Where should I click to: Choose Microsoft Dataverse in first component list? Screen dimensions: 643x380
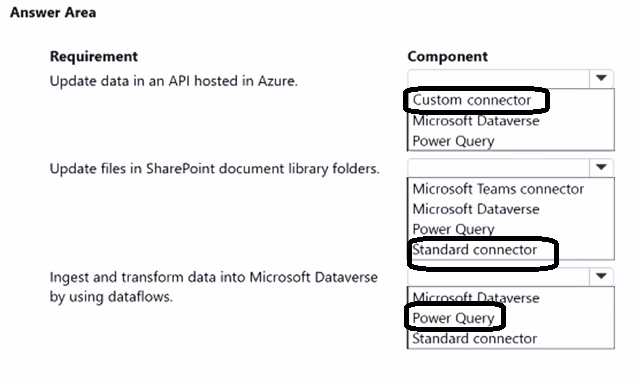coord(476,121)
